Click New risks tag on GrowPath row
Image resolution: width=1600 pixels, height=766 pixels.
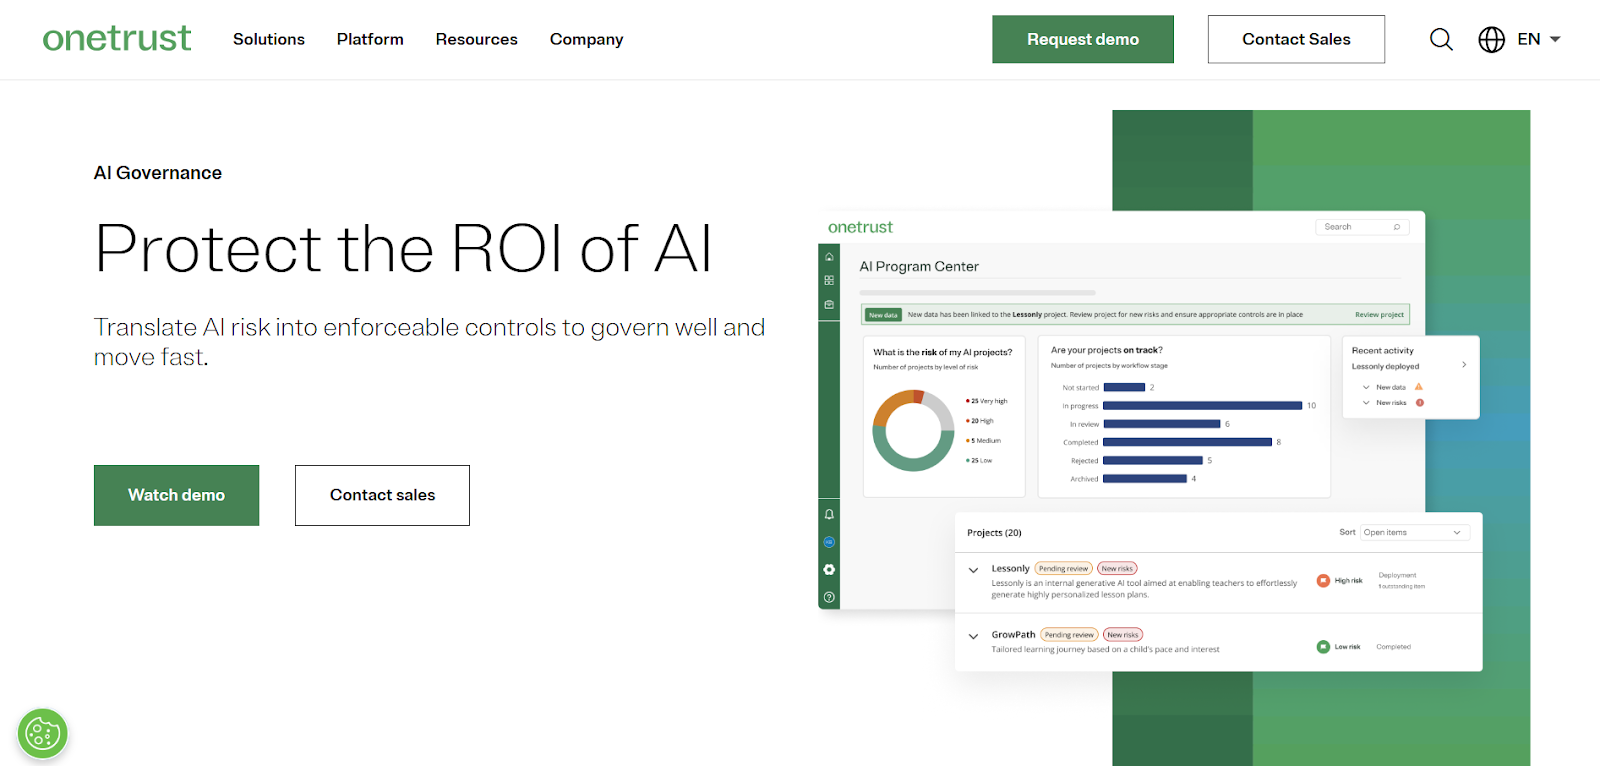1123,634
